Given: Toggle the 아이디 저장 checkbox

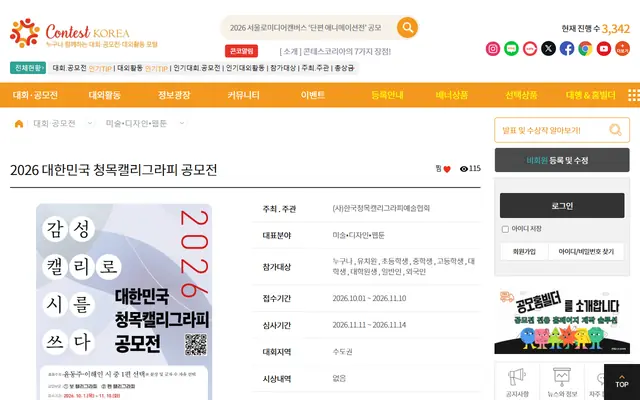Looking at the screenshot, I should coord(505,229).
